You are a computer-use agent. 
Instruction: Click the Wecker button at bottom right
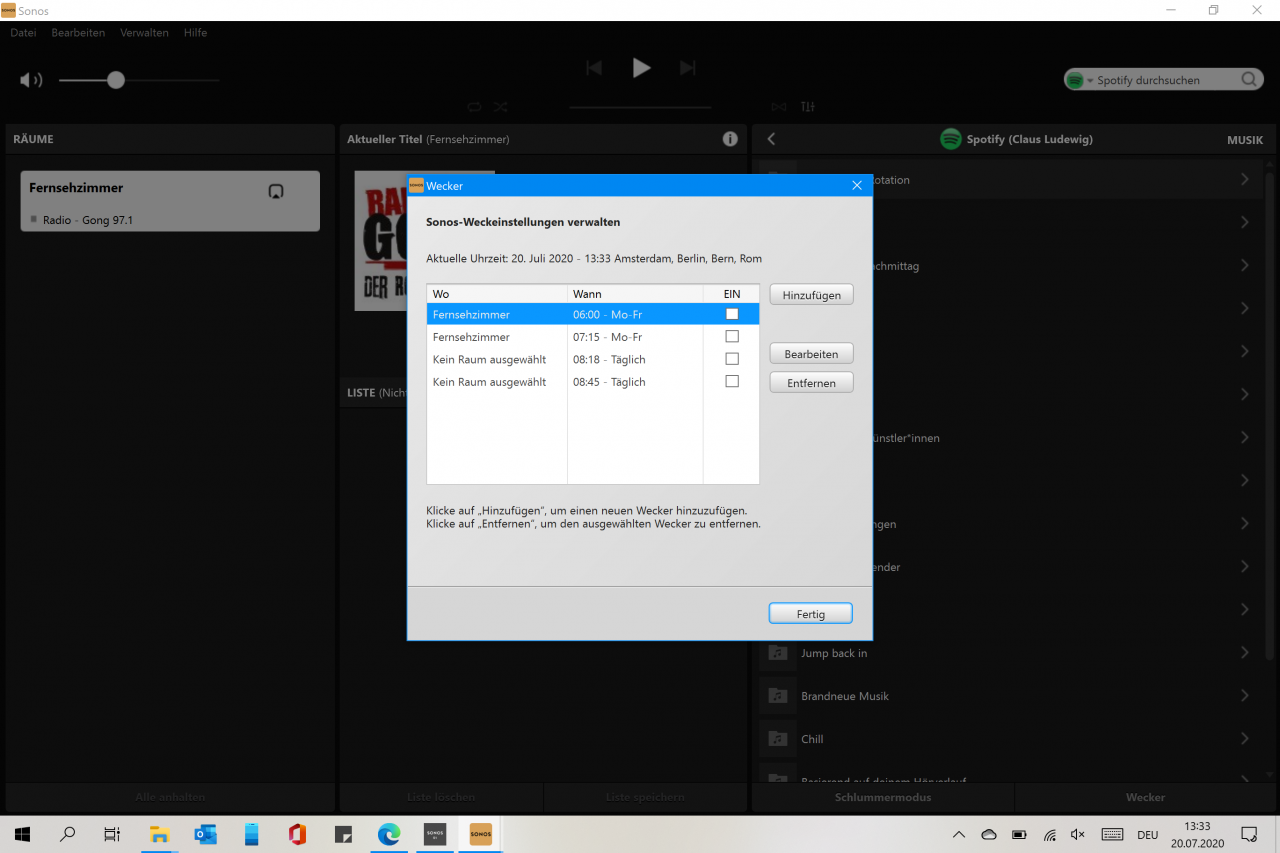pyautogui.click(x=1145, y=798)
